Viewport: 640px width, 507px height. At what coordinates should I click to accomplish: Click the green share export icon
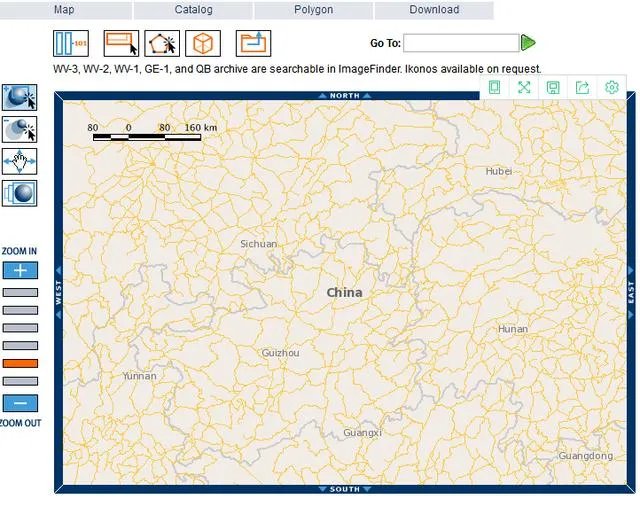pyautogui.click(x=582, y=88)
